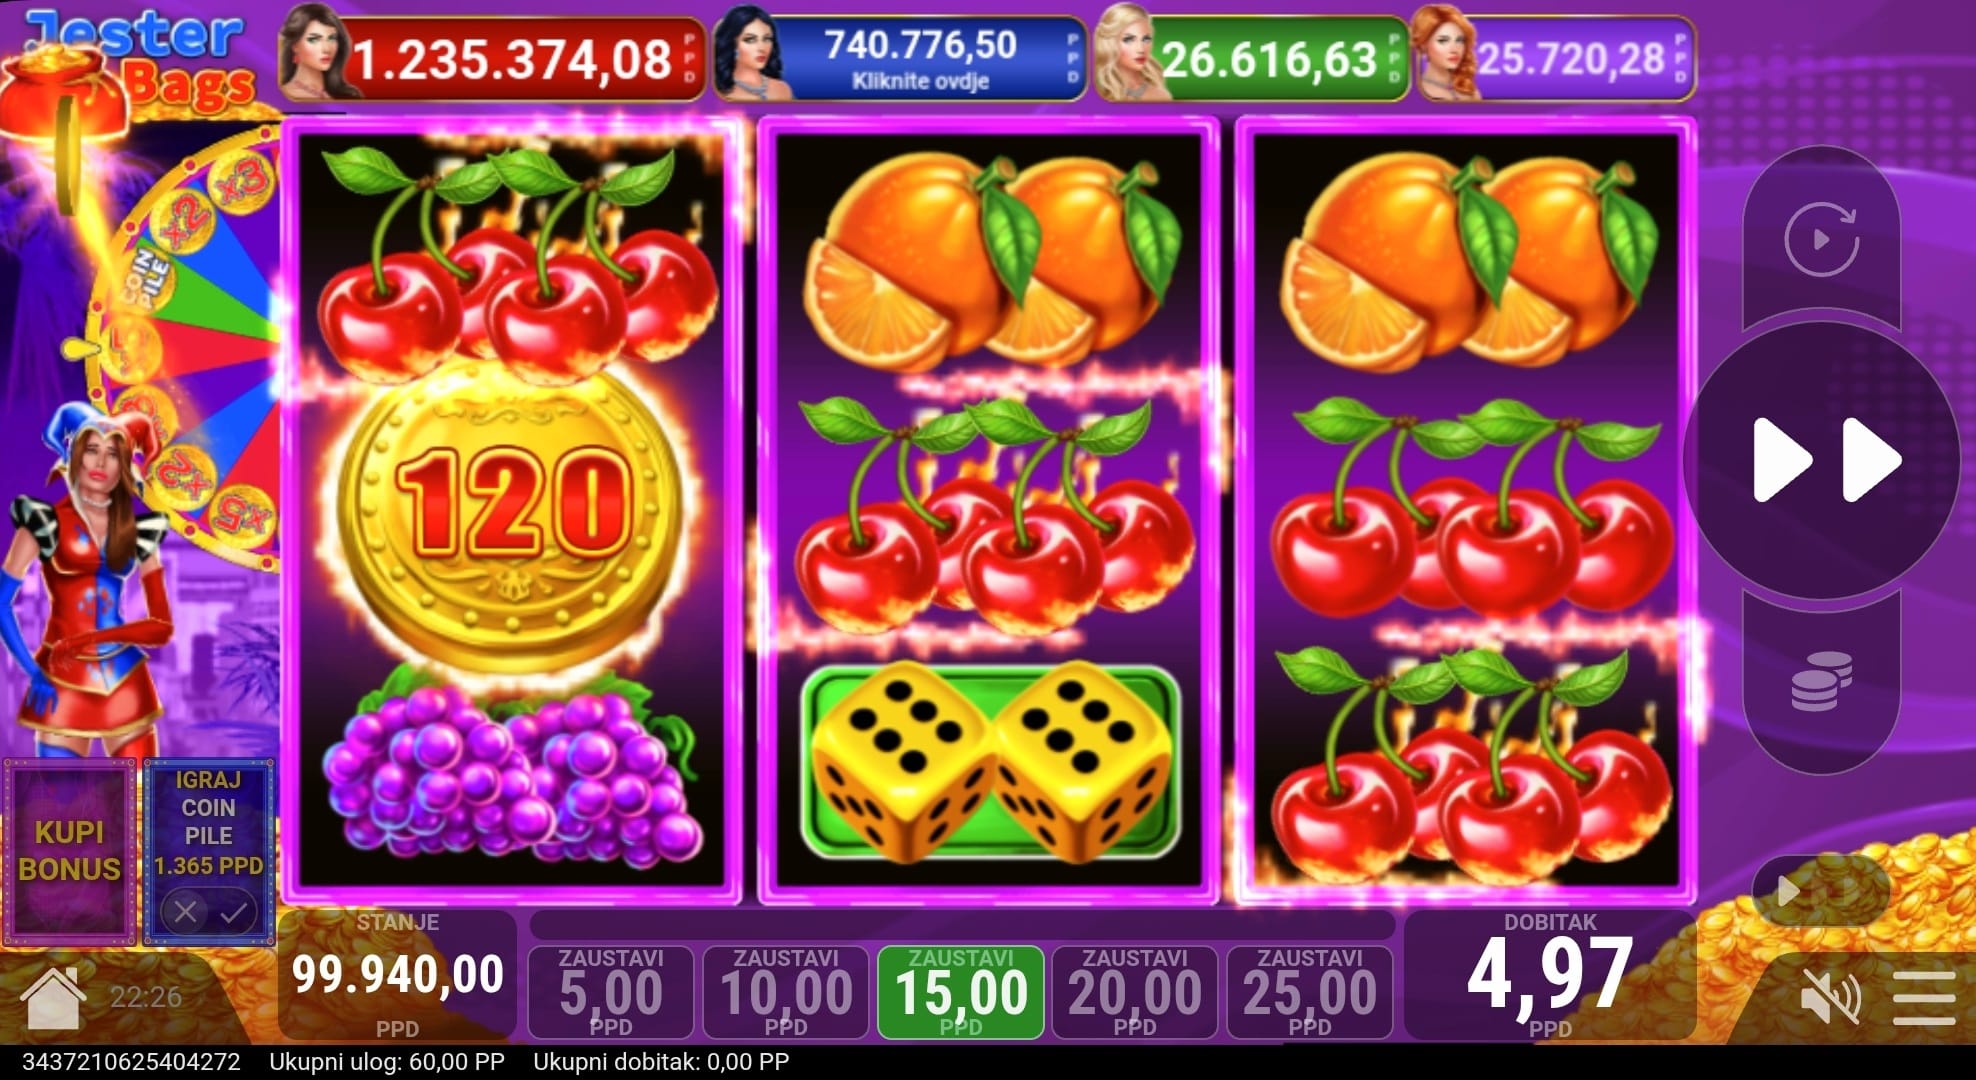The image size is (1976, 1080).
Task: Select the 25,00 PPD bet
Action: [x=1310, y=992]
